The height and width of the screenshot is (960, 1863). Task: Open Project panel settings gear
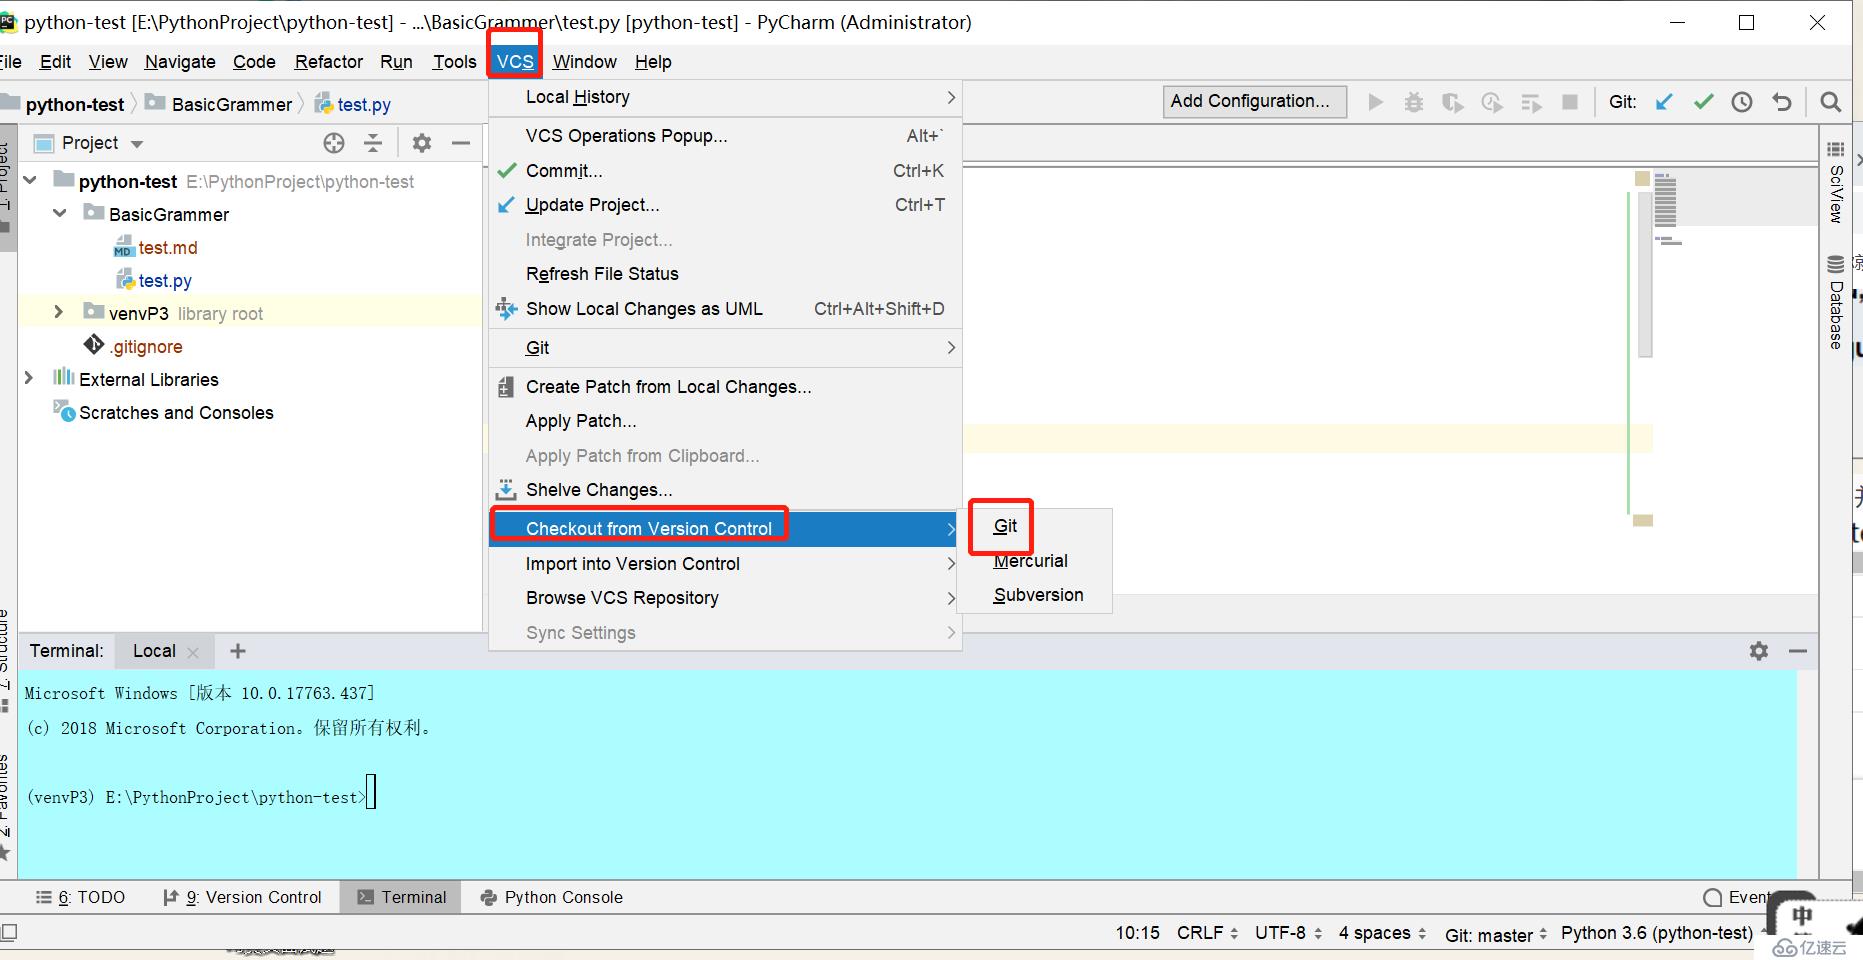click(422, 143)
